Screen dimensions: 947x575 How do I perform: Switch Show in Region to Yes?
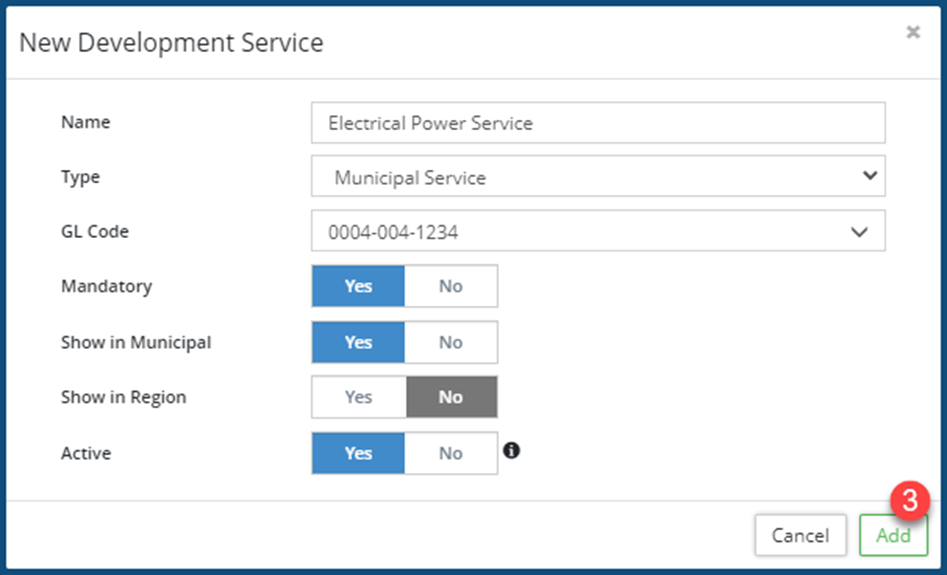[x=358, y=397]
